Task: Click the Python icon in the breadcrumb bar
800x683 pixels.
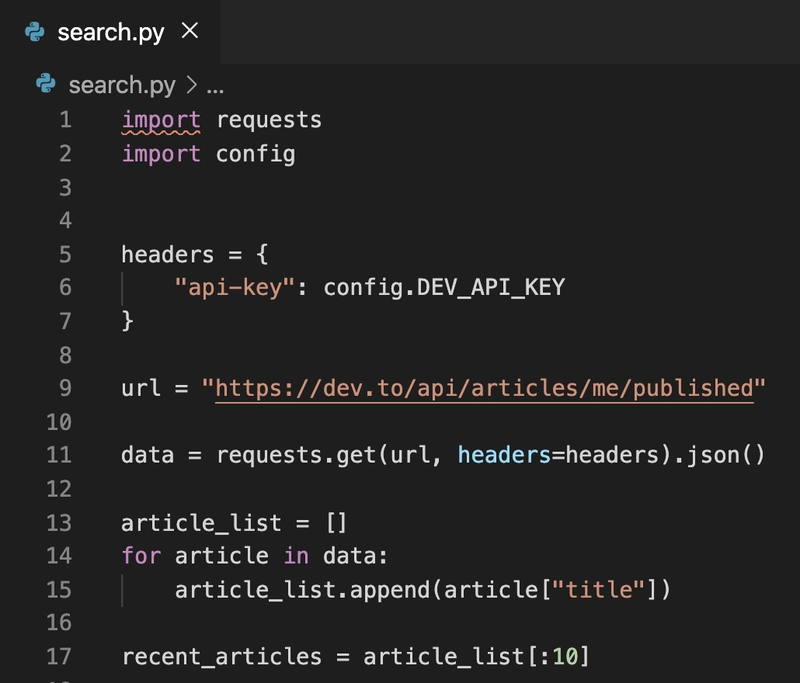Action: pos(46,85)
